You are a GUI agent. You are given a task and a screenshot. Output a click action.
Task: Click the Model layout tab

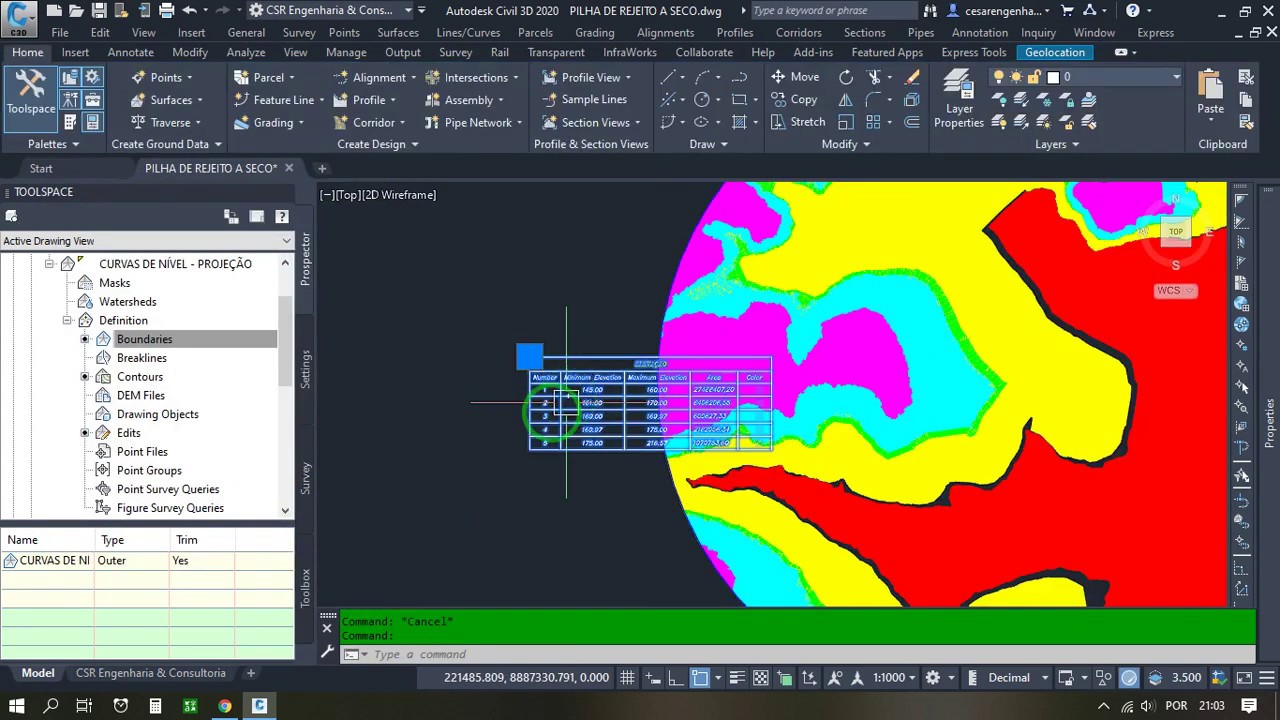point(38,673)
